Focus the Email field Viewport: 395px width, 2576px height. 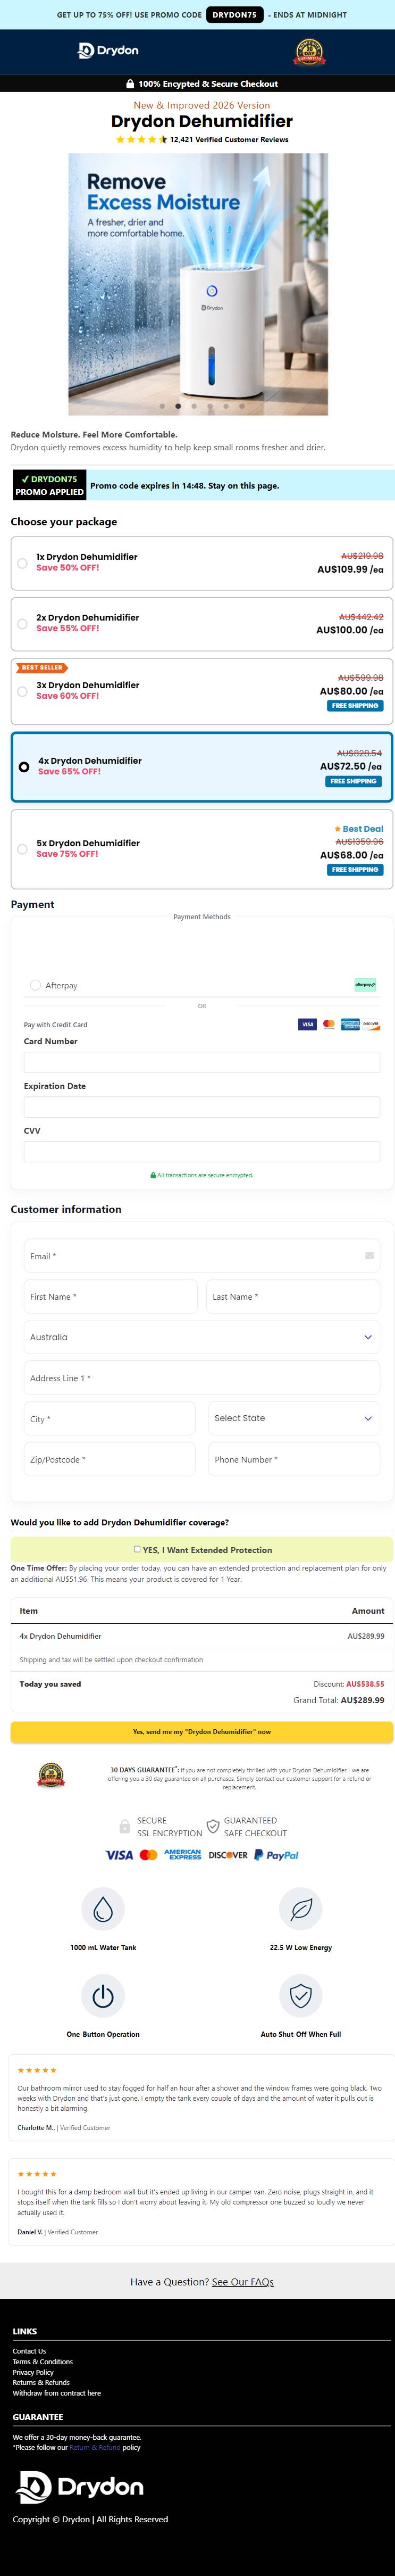pos(202,1256)
